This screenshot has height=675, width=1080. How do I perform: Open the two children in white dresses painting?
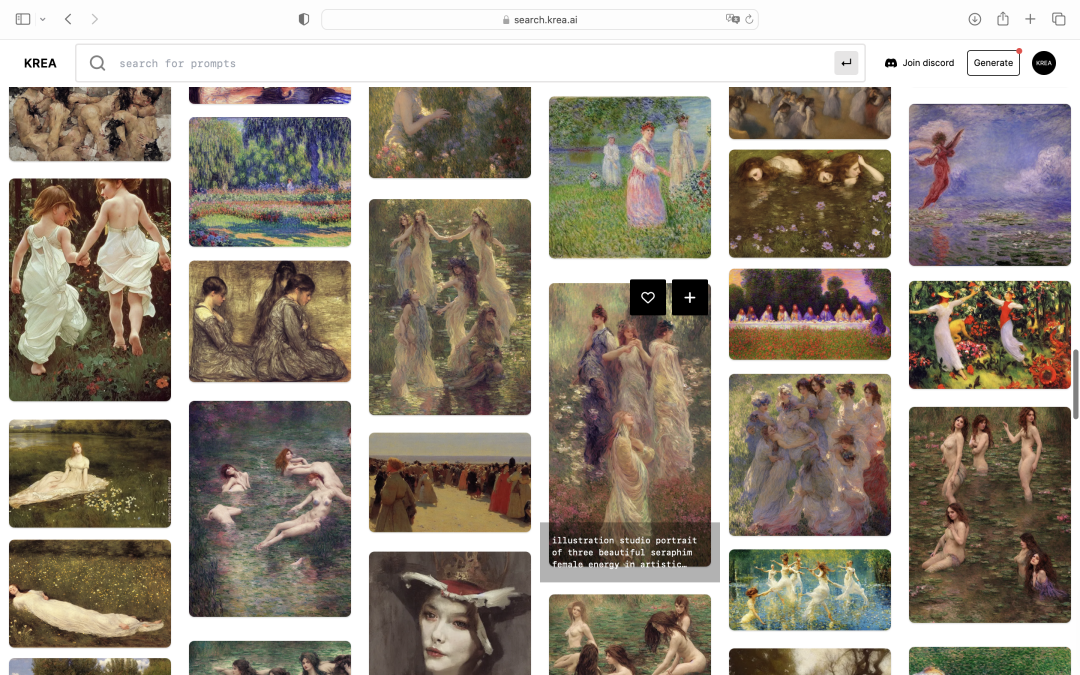point(90,289)
